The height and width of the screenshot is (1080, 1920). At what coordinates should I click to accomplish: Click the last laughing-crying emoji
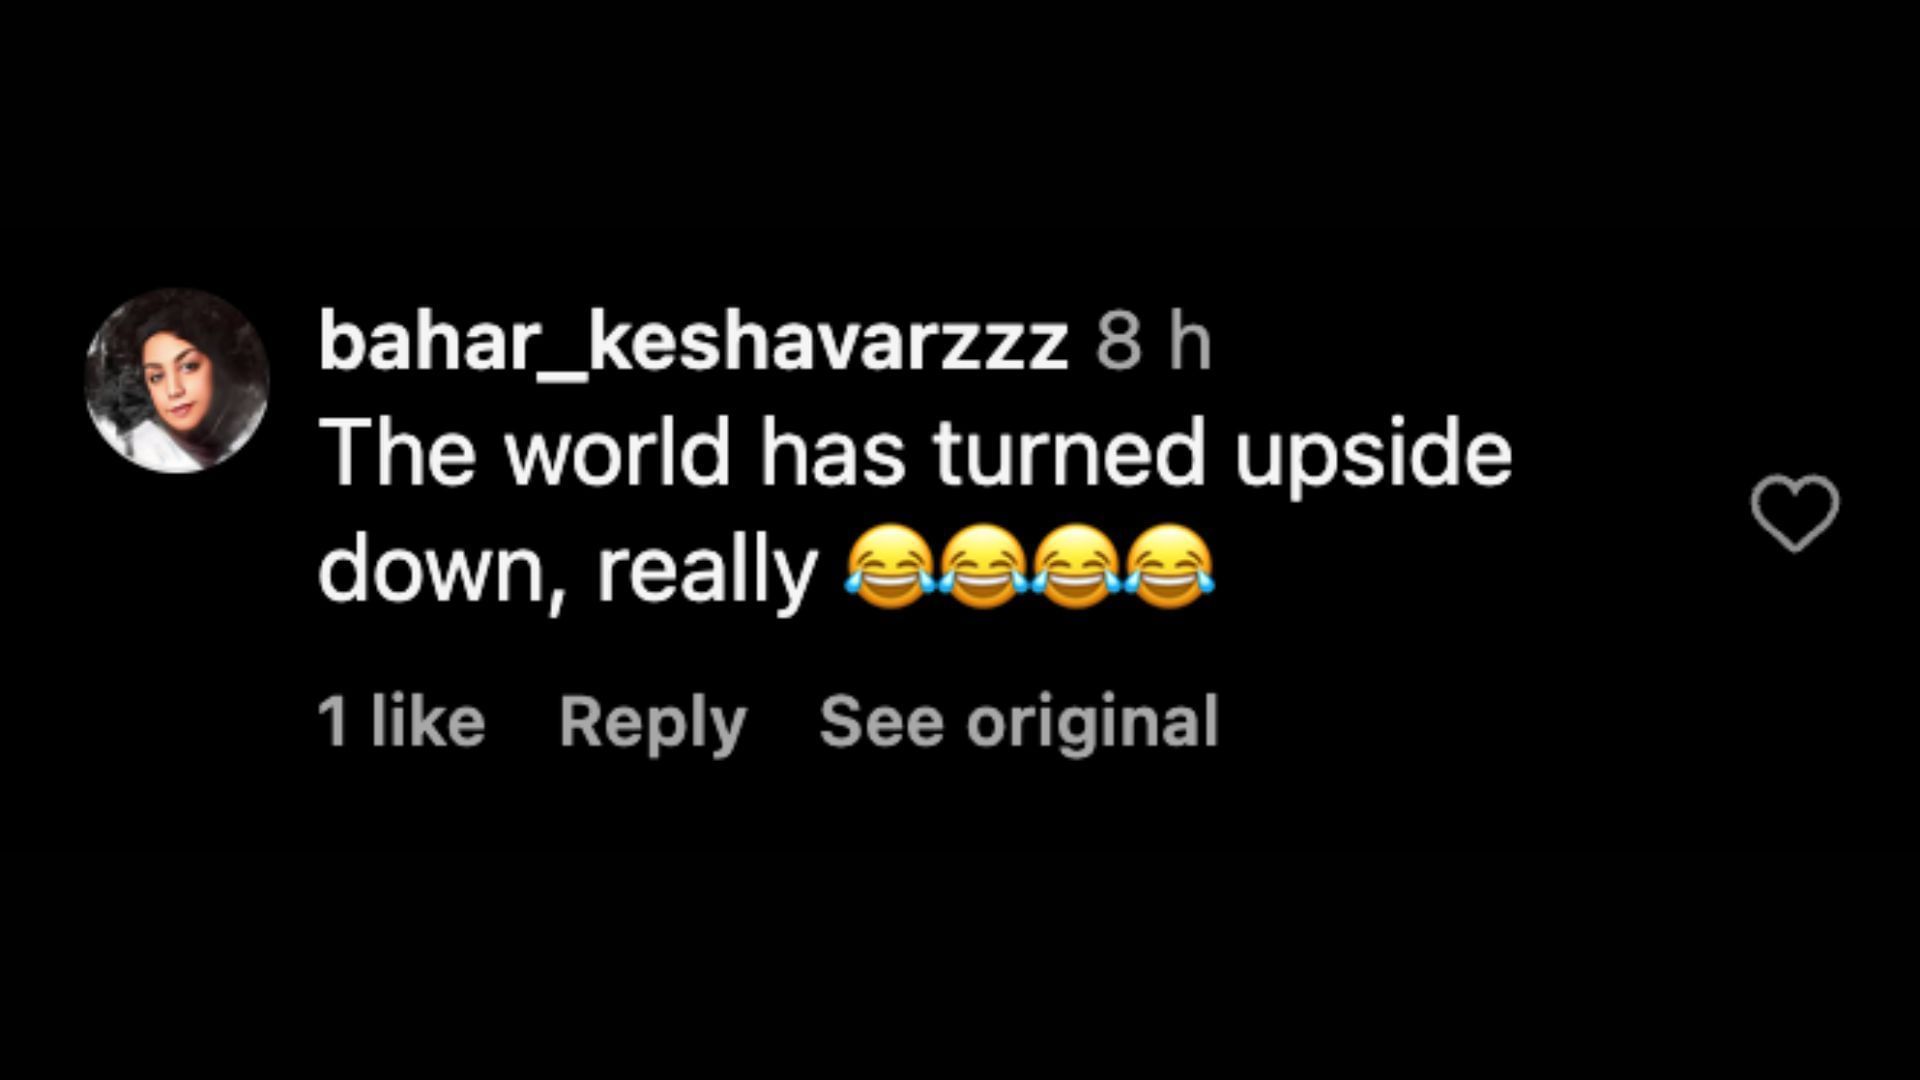tap(1170, 567)
